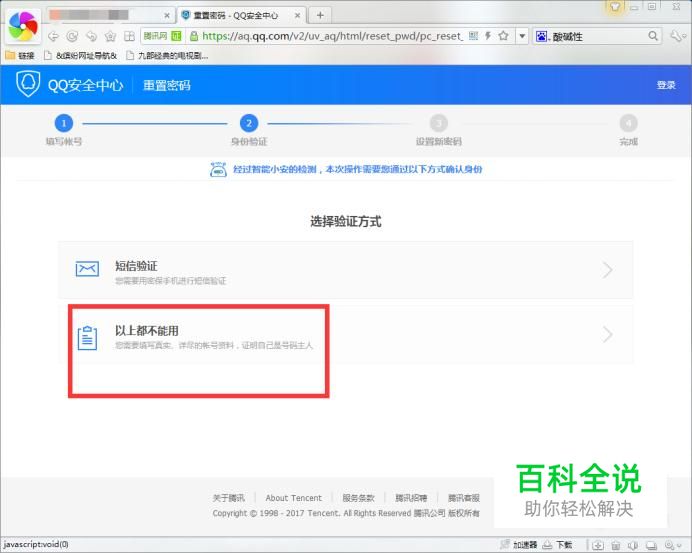Viewport: 692px width, 553px height.
Task: Click the QR code icon in address bar
Action: click(473, 36)
